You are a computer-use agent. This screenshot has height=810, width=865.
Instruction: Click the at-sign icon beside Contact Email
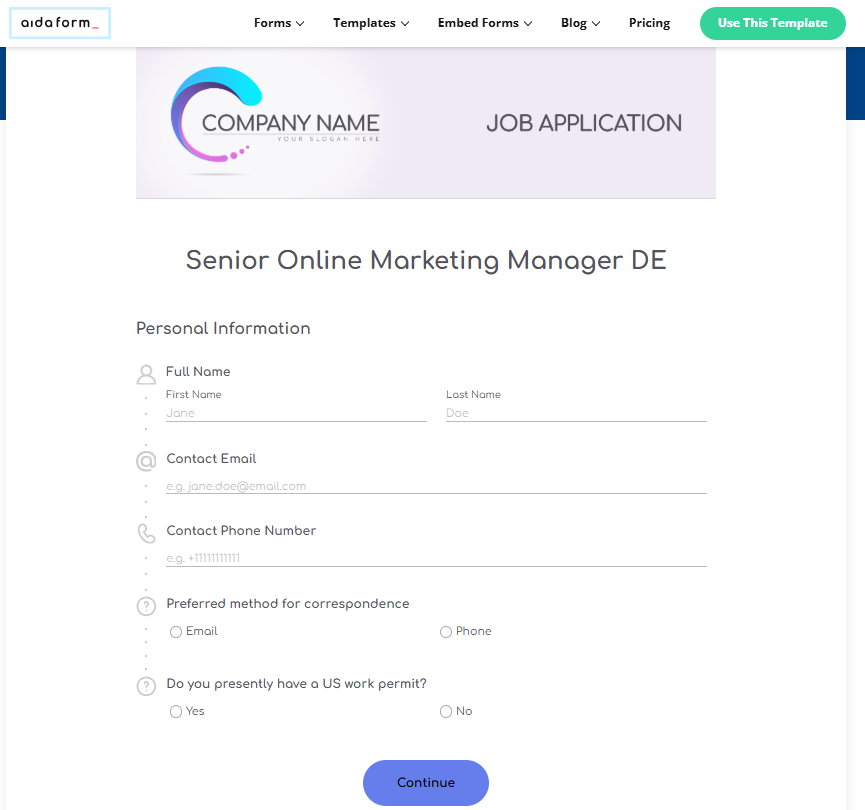(x=146, y=461)
